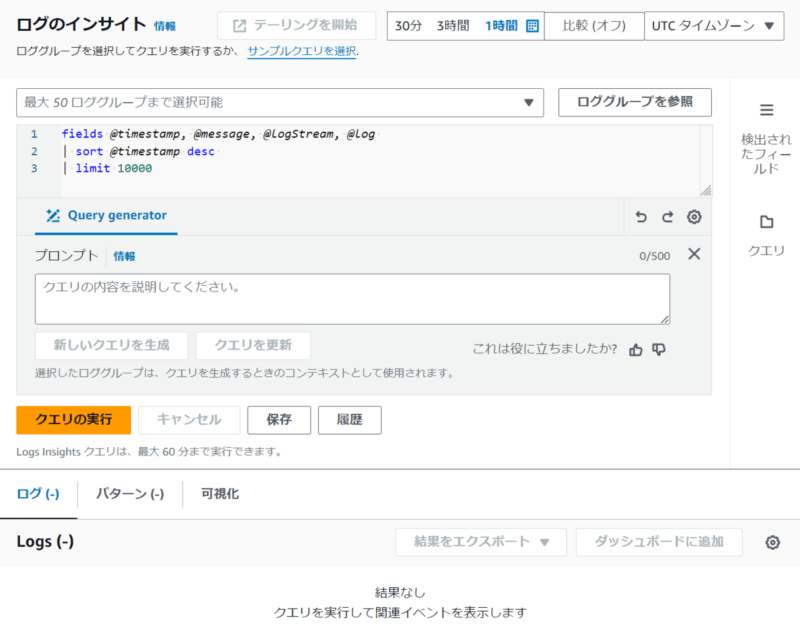Click the redo query edit arrow
The image size is (800, 641).
coord(666,217)
